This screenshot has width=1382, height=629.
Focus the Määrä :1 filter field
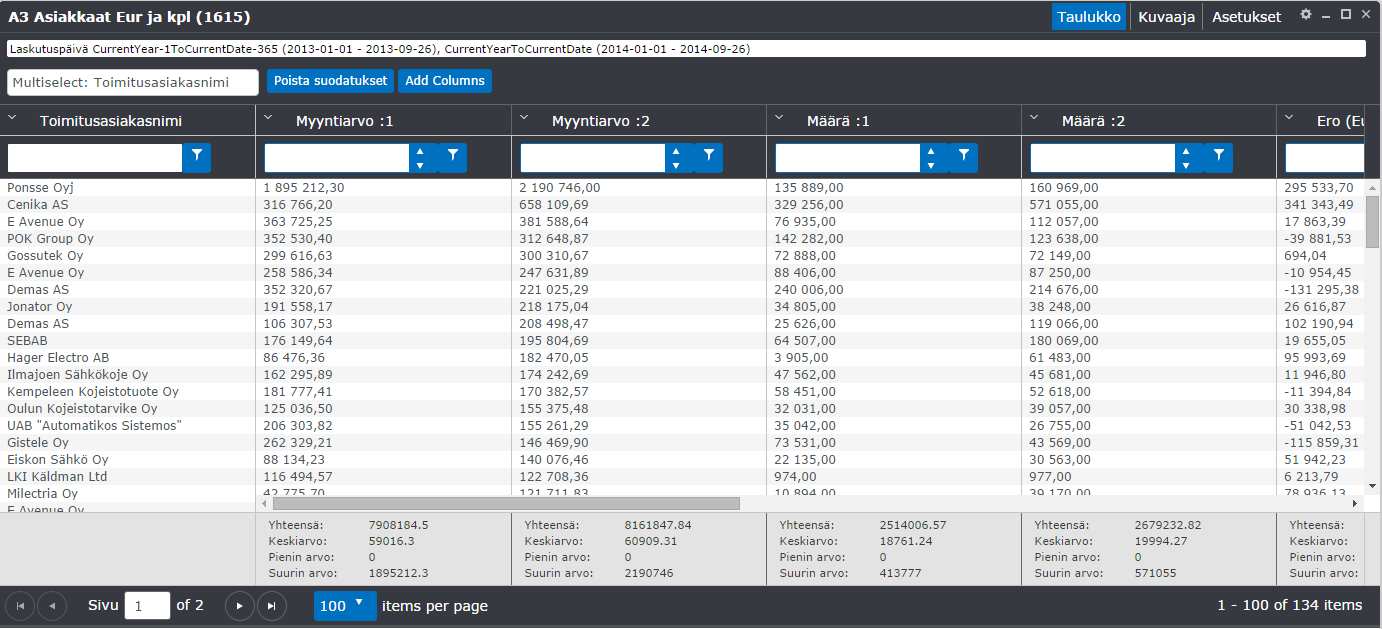coord(848,157)
